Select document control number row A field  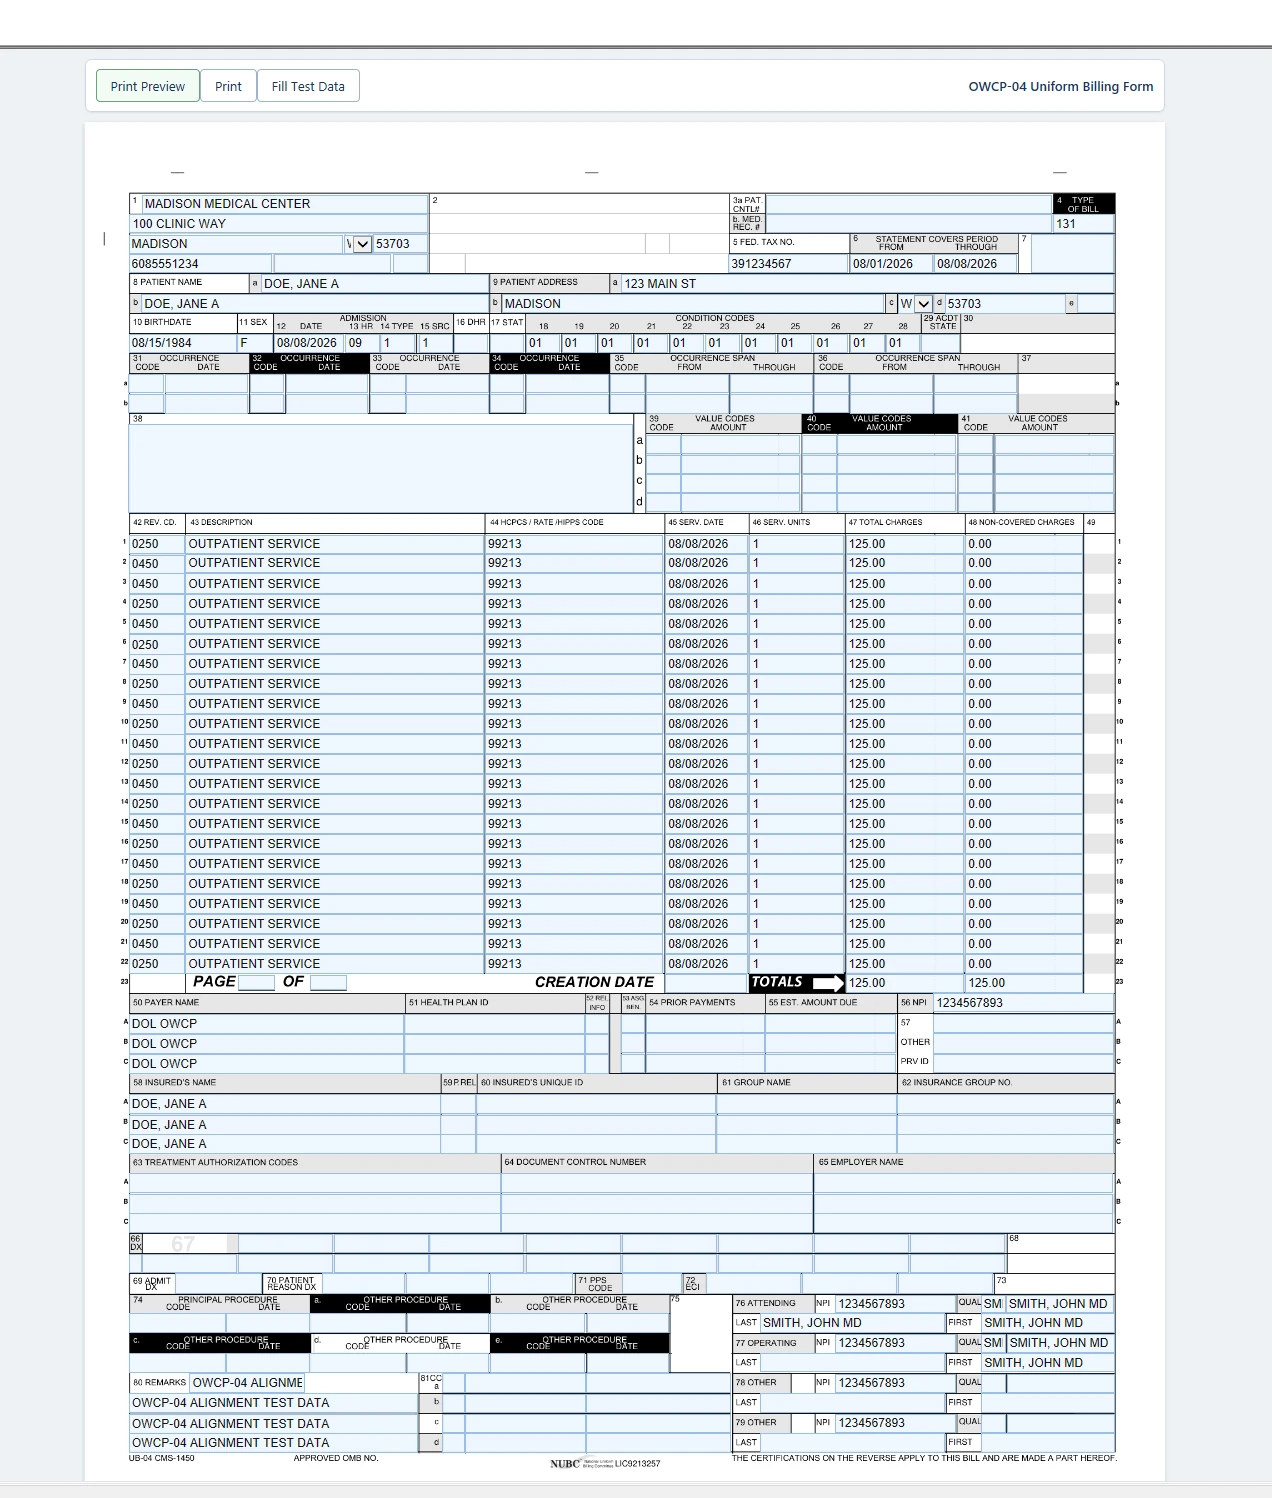[x=657, y=1183]
